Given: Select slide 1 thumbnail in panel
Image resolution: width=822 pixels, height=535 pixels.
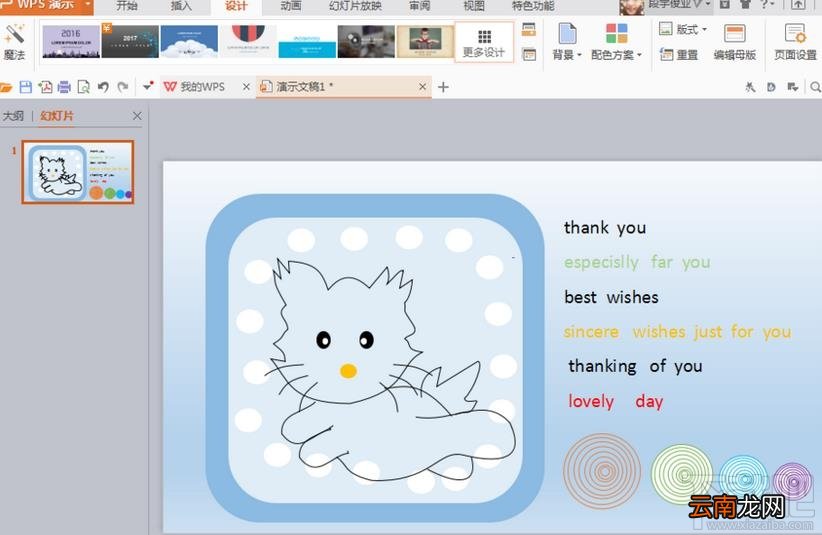Looking at the screenshot, I should (78, 172).
